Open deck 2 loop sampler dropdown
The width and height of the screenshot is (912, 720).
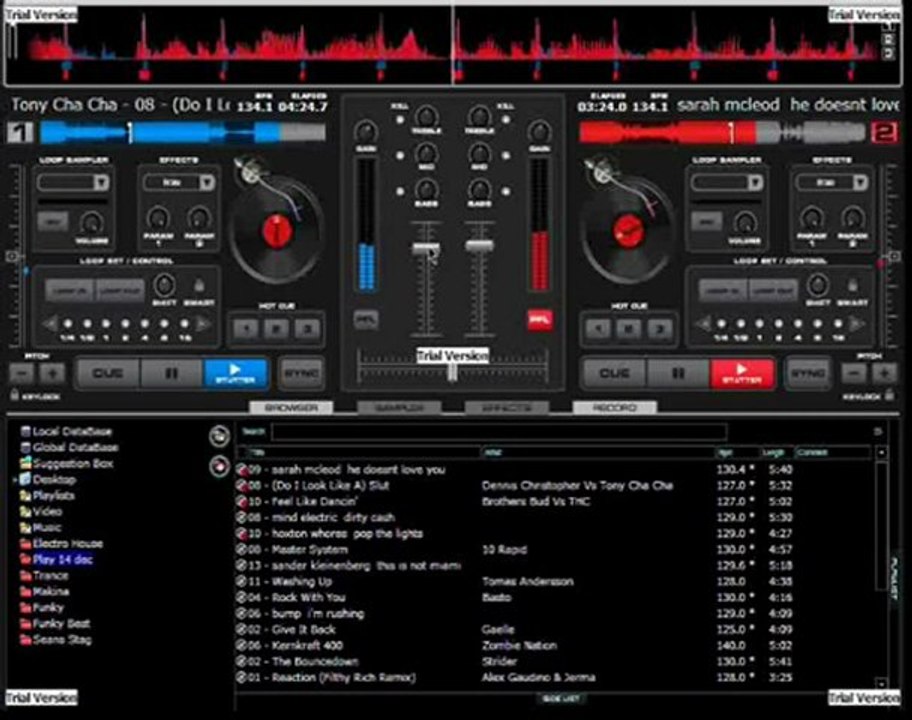point(755,183)
